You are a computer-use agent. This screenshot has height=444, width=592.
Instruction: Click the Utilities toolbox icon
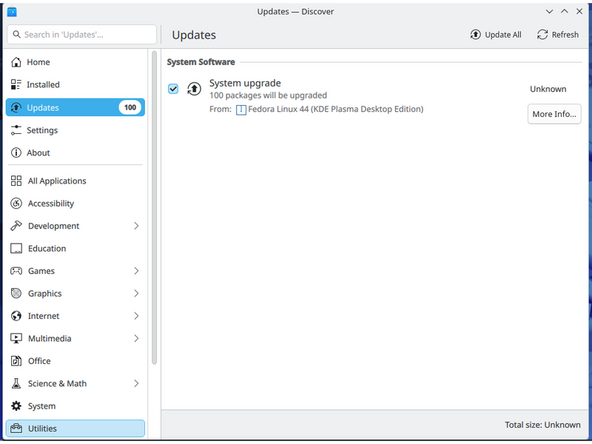(16, 429)
